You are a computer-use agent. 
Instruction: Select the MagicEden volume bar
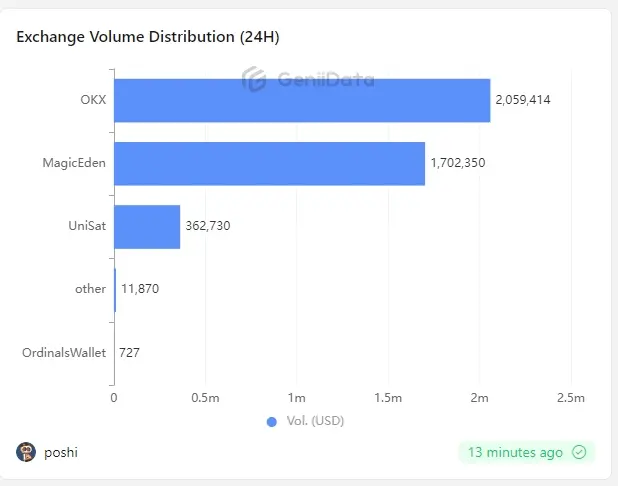(x=269, y=163)
